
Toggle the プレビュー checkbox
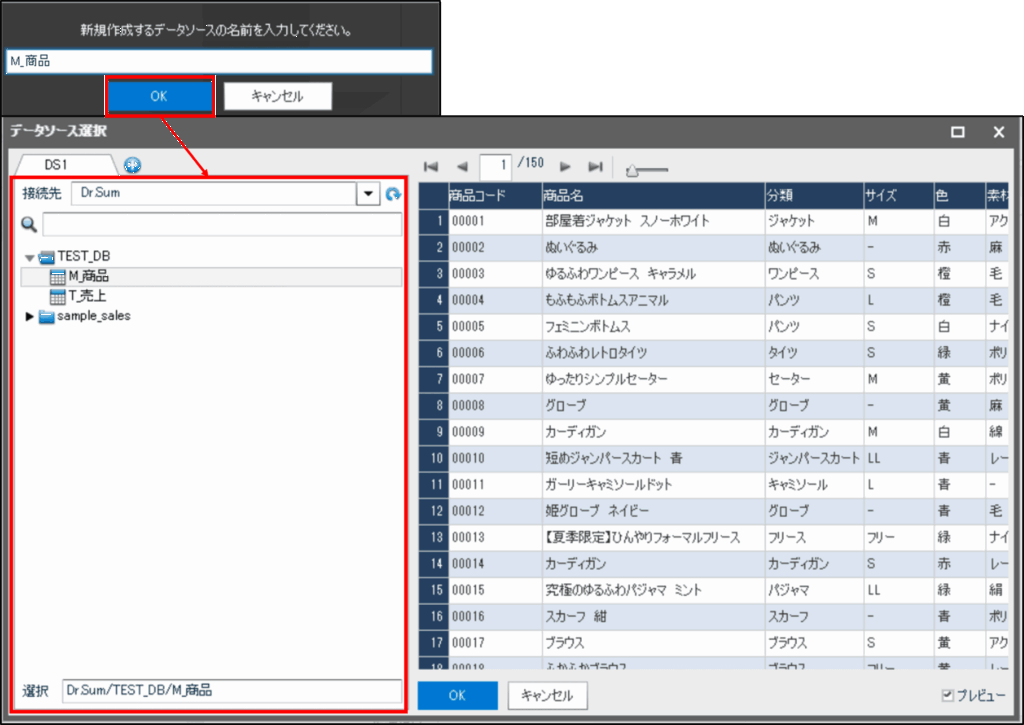click(947, 695)
